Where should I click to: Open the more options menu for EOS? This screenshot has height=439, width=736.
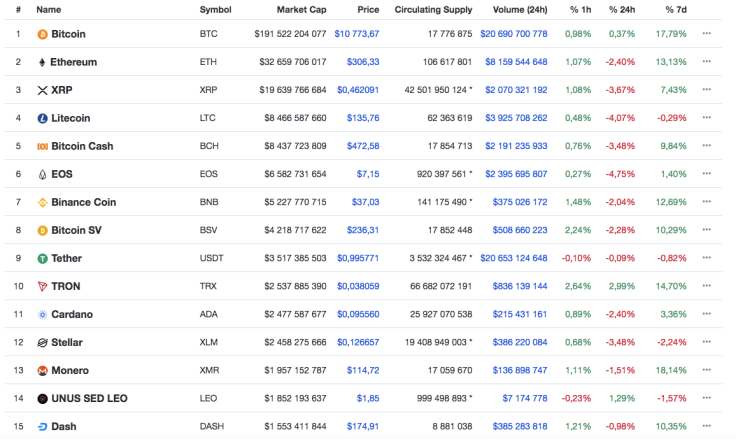706,174
